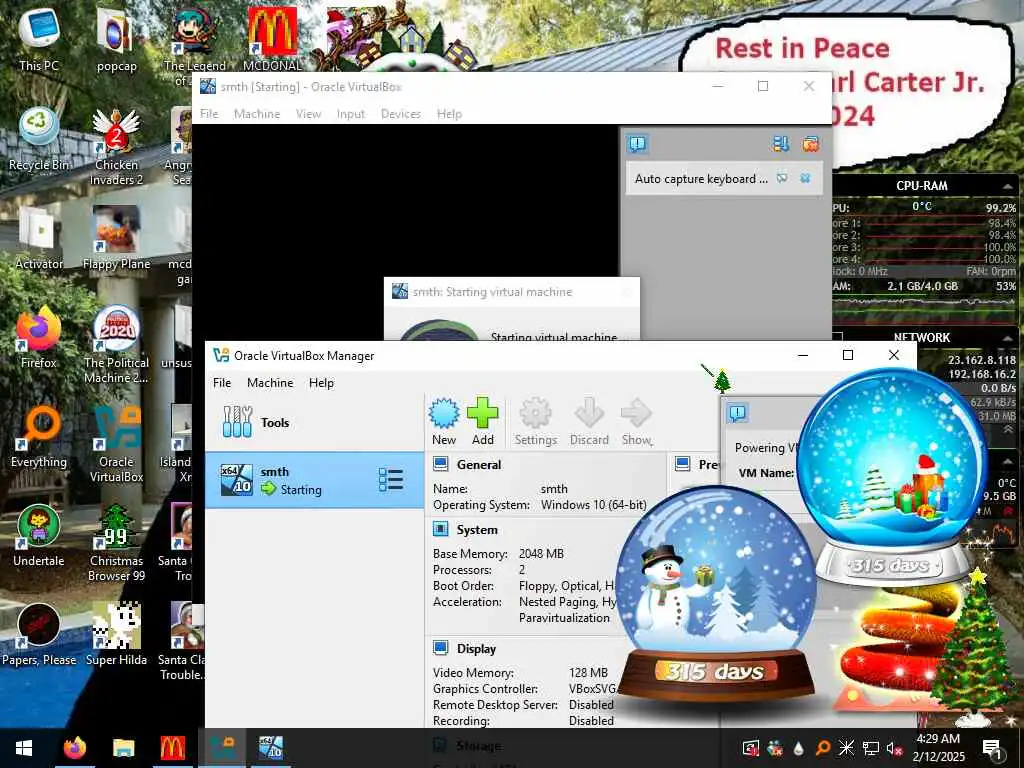
Task: Select the Super Hilda desktop shortcut
Action: coord(116,635)
